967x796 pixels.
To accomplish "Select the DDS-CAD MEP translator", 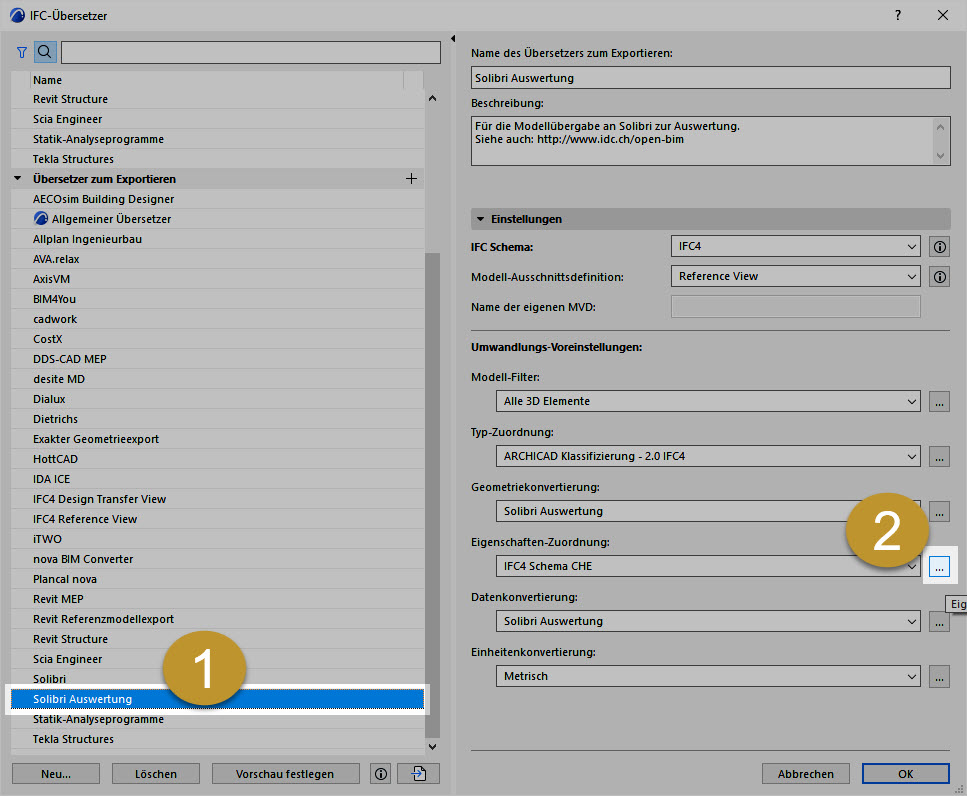I will pyautogui.click(x=217, y=359).
